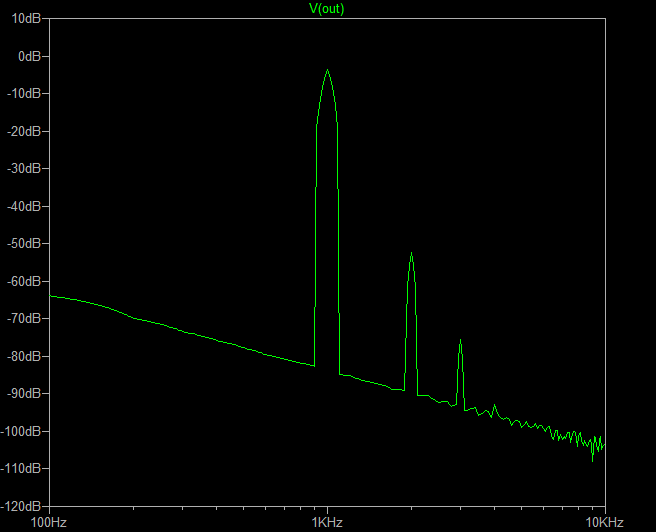Click the 100Hz frequency axis label
This screenshot has height=532, width=656.
pos(49,522)
